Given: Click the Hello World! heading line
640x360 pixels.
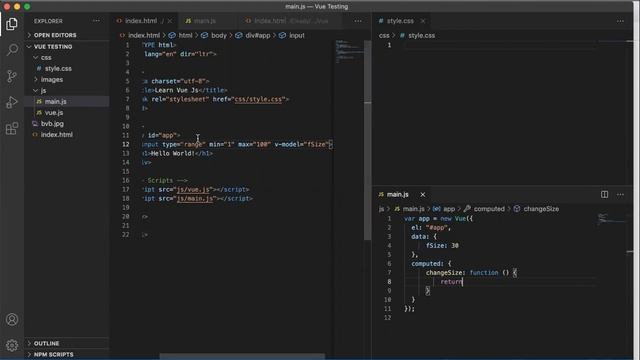Looking at the screenshot, I should [x=178, y=153].
